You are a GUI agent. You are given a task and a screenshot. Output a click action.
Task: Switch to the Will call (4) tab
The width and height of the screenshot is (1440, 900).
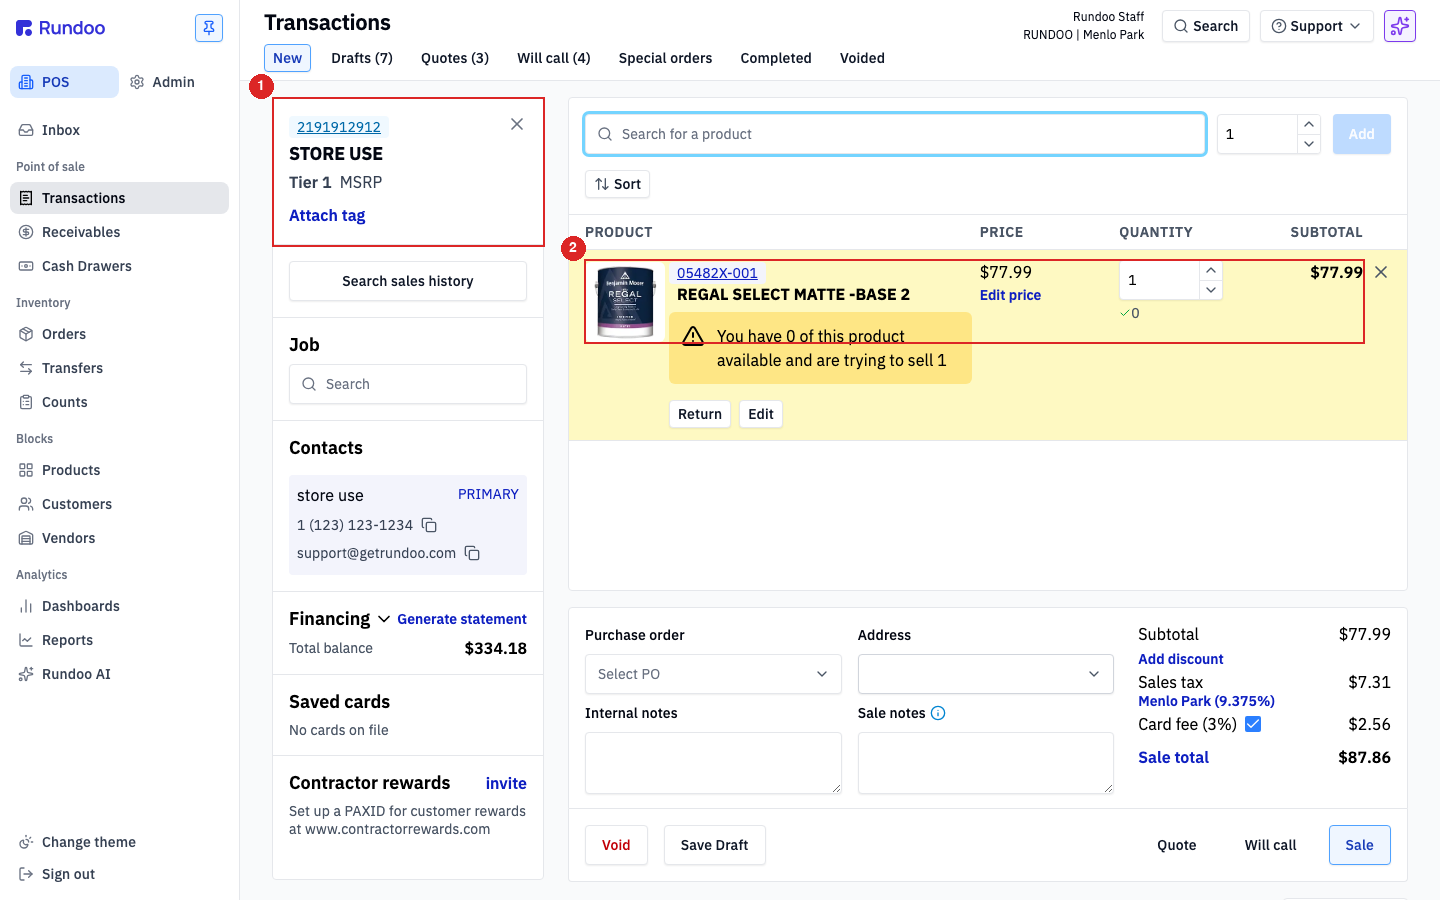(x=554, y=58)
